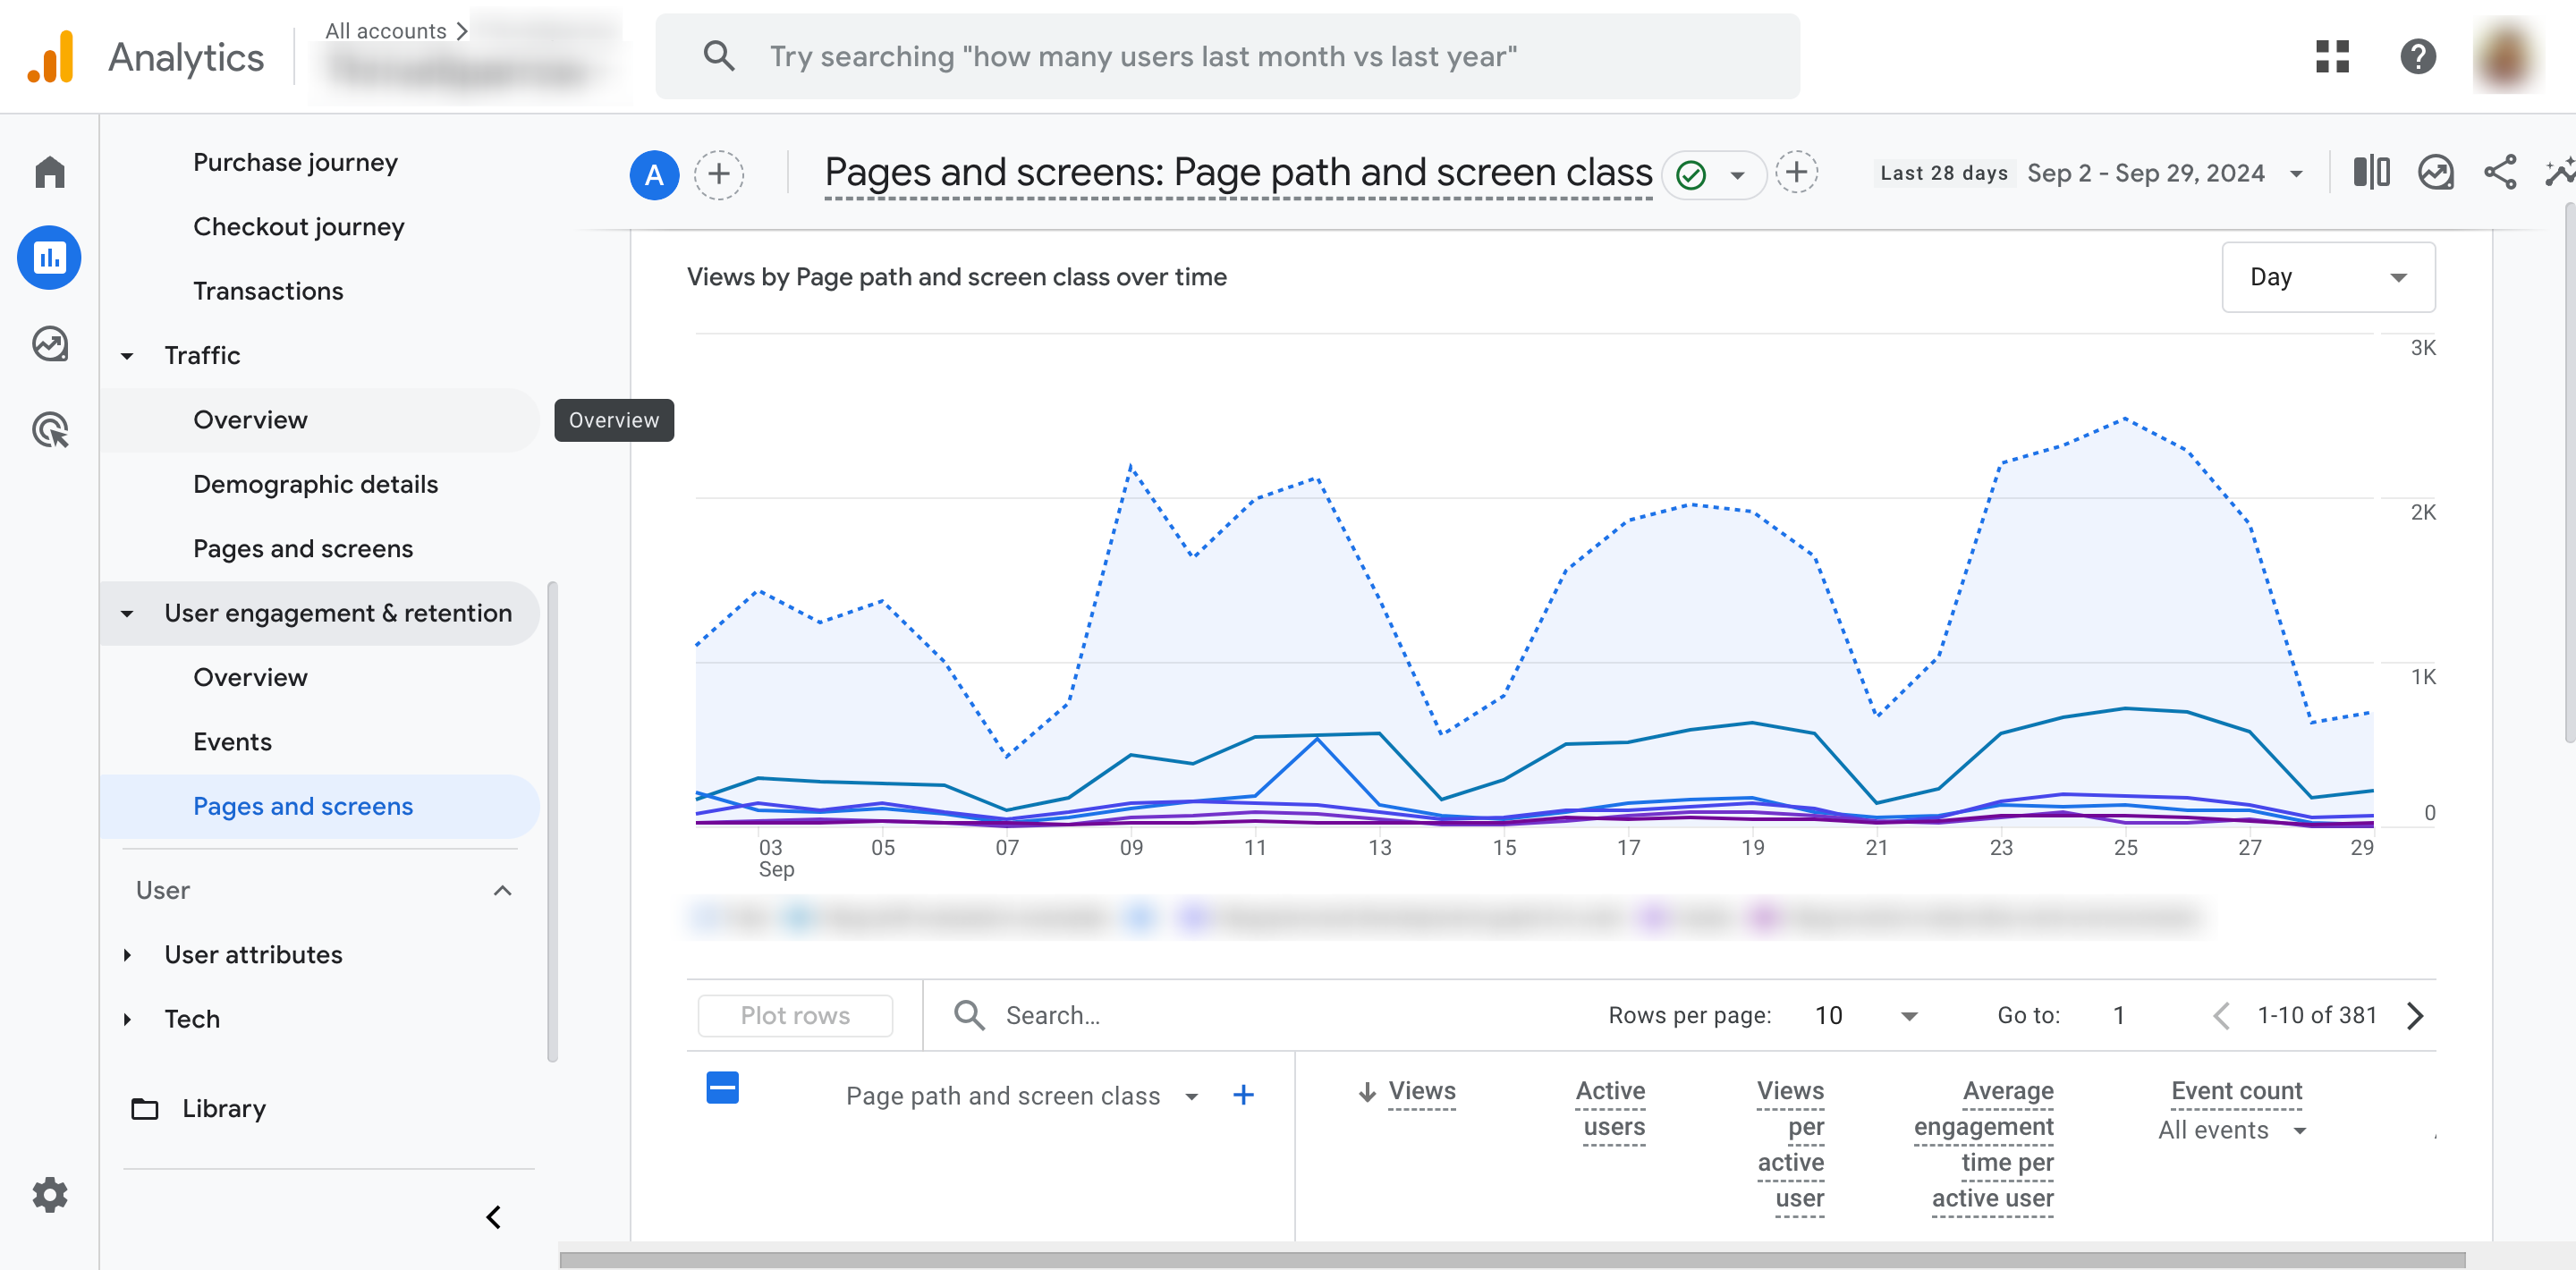Open the Rows per page dropdown
2576x1270 pixels.
[1865, 1016]
